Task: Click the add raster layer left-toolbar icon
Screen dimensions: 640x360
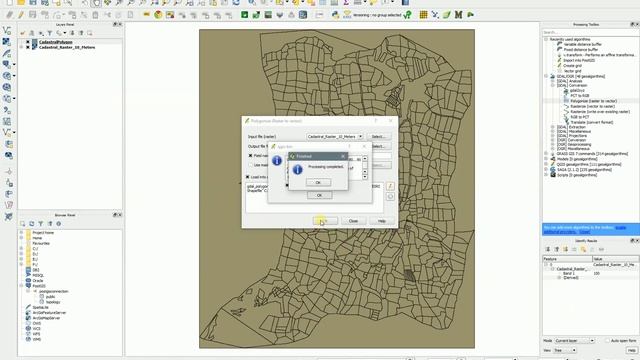Action: [x=7, y=42]
